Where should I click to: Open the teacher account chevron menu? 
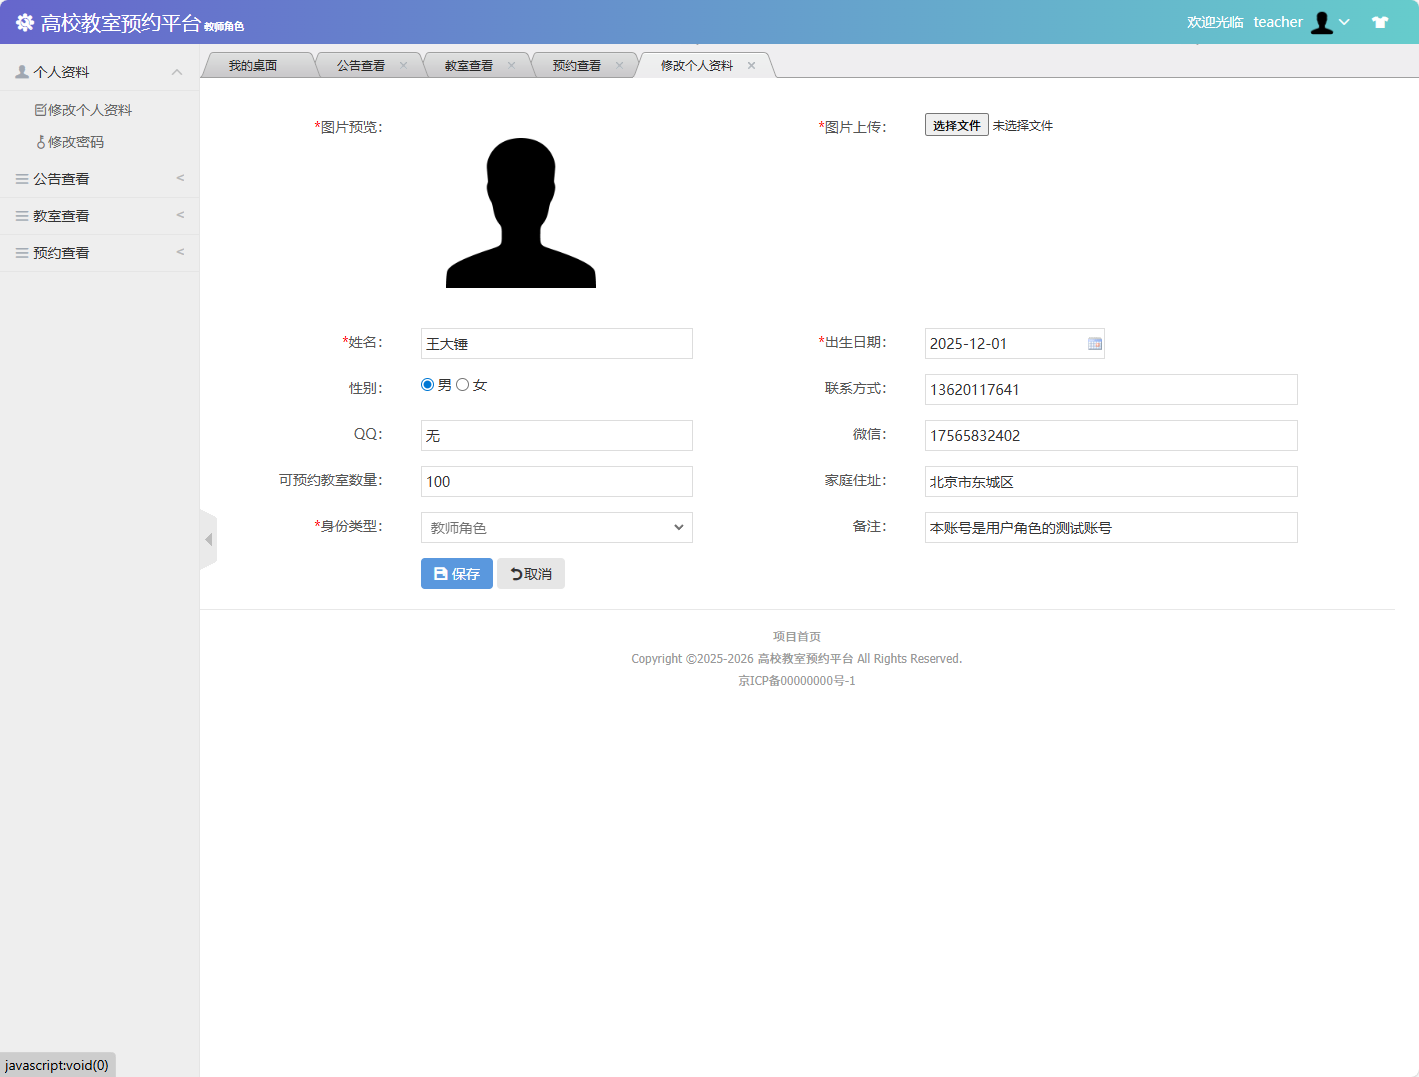[1344, 21]
